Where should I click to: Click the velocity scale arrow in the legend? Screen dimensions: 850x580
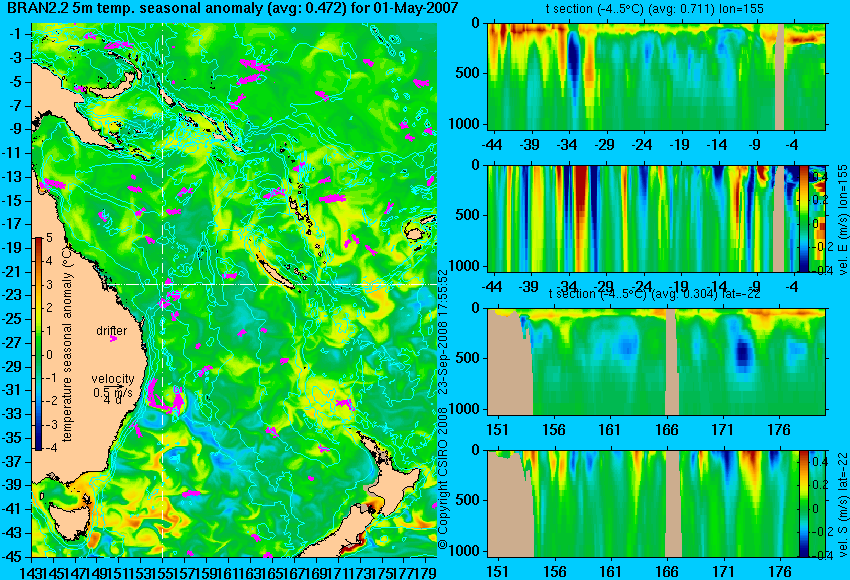point(112,385)
